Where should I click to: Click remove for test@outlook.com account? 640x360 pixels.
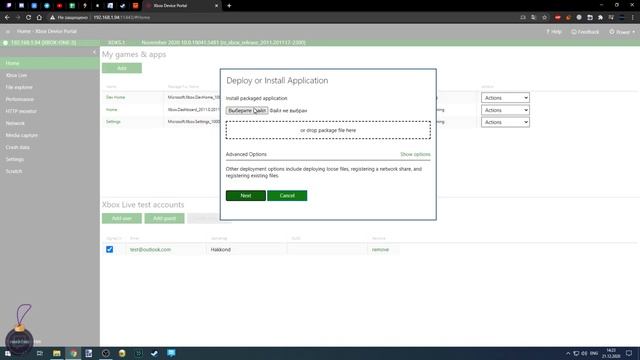coord(380,249)
